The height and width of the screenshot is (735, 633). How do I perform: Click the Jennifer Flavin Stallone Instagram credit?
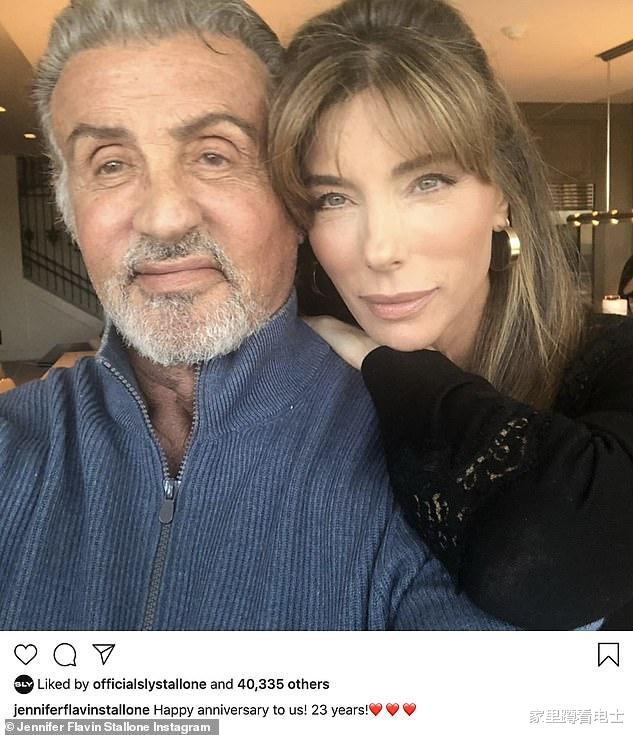coord(109,727)
